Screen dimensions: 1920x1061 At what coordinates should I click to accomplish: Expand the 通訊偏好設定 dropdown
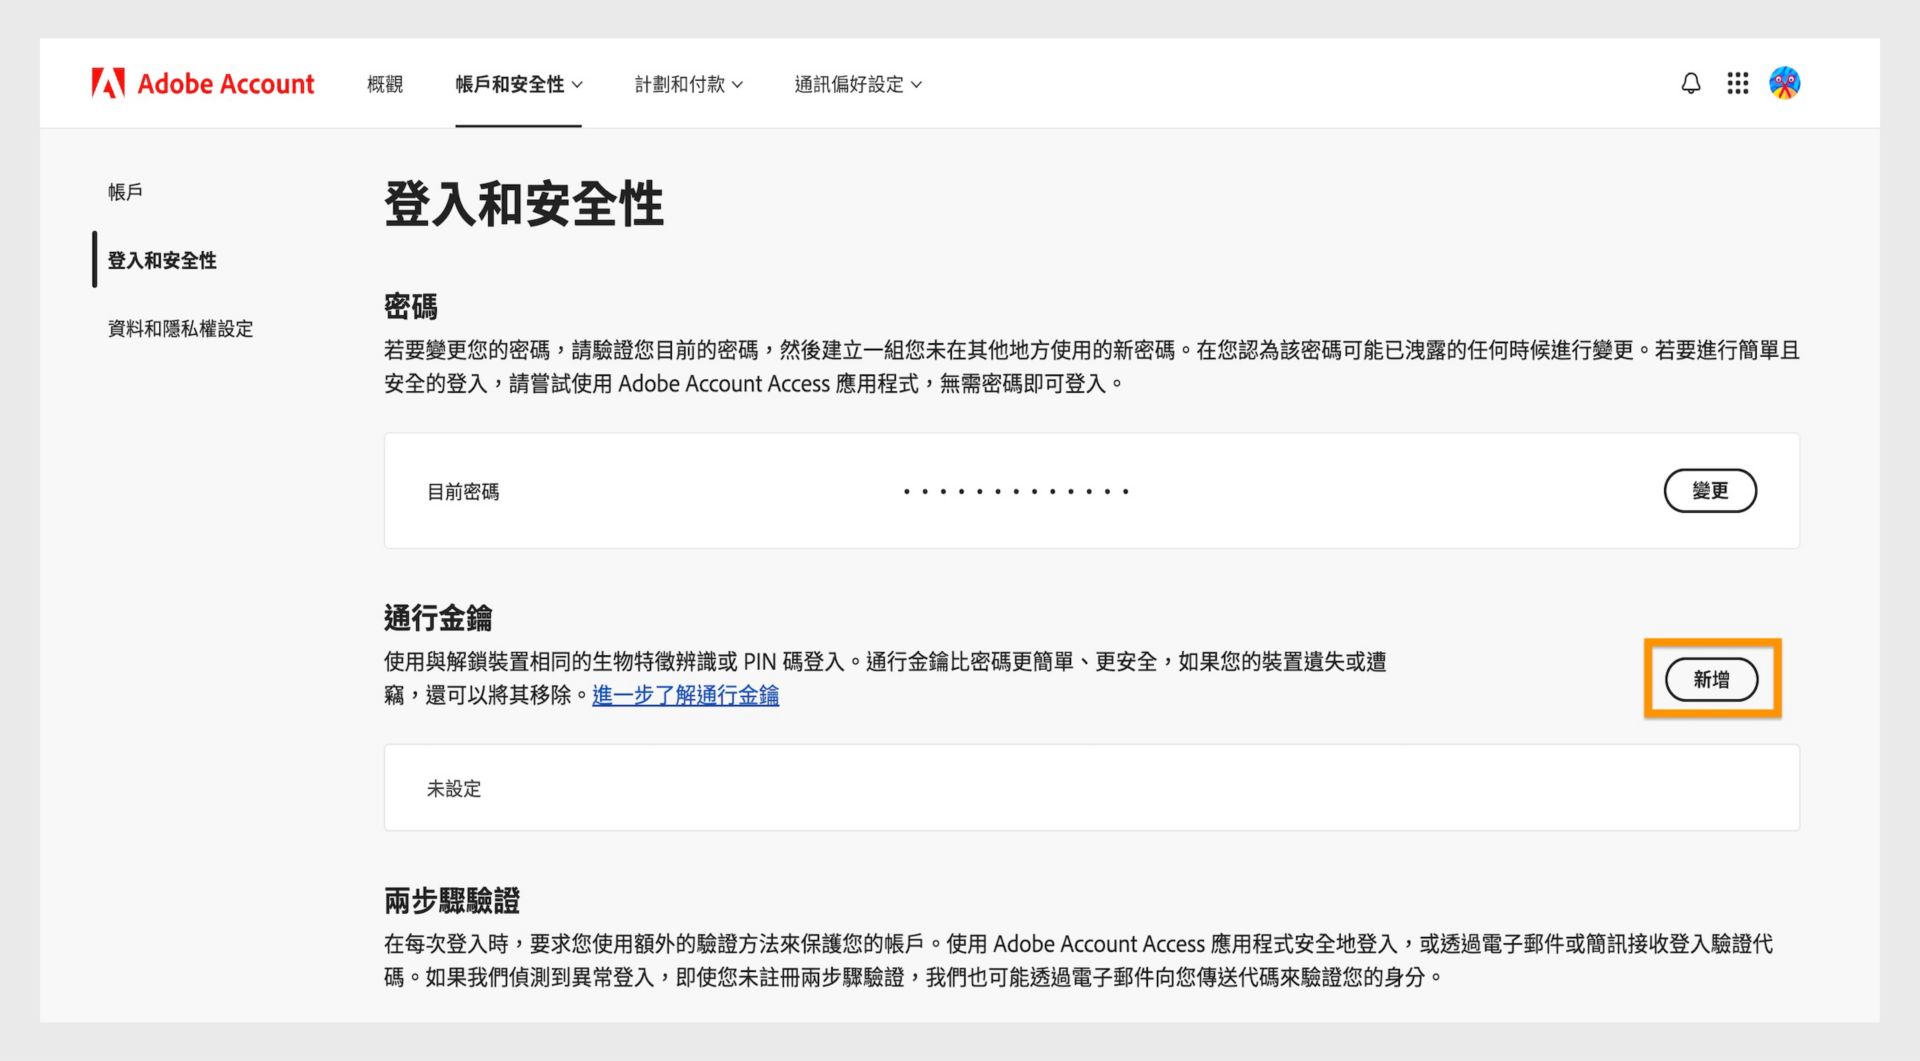(857, 85)
